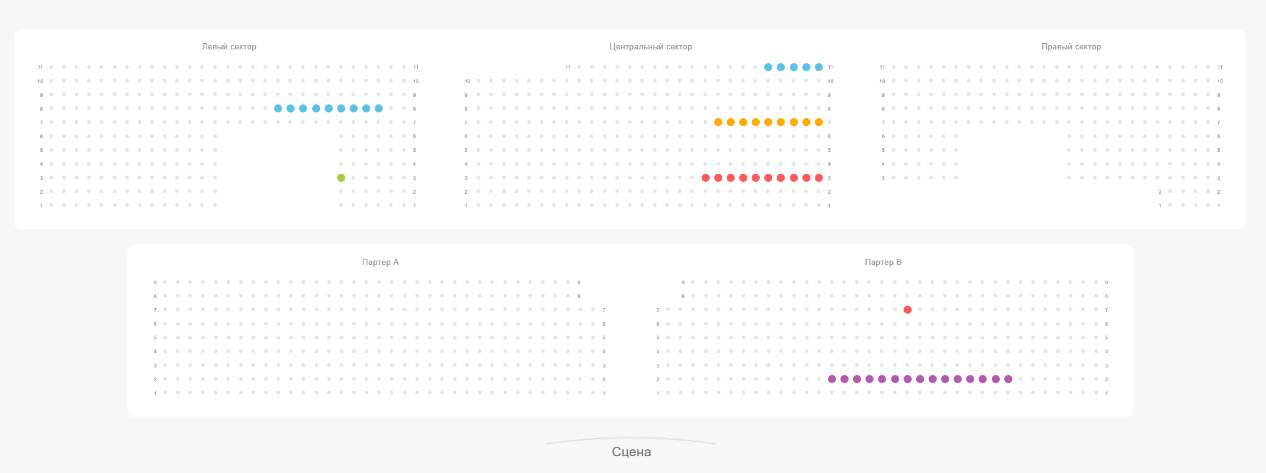Pick rightmost purple seat in Партер B
Screen dimensions: 1266x473
(1008, 379)
